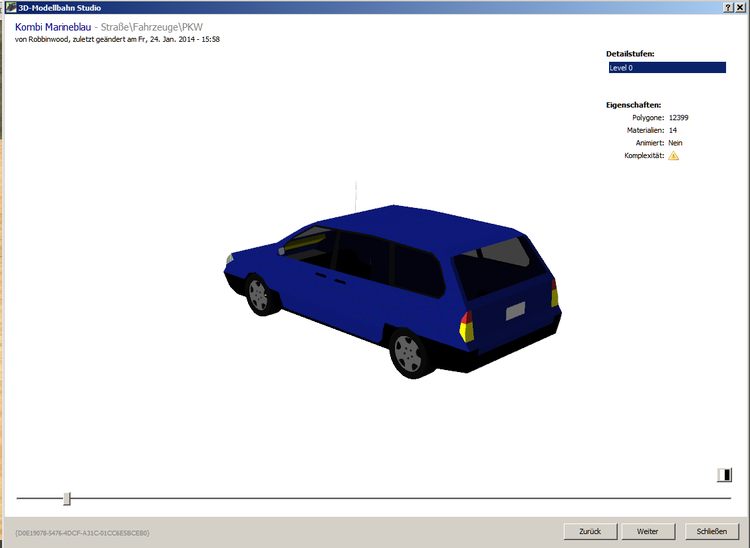Click the 'Kombi Marineblau' model title

pos(53,27)
